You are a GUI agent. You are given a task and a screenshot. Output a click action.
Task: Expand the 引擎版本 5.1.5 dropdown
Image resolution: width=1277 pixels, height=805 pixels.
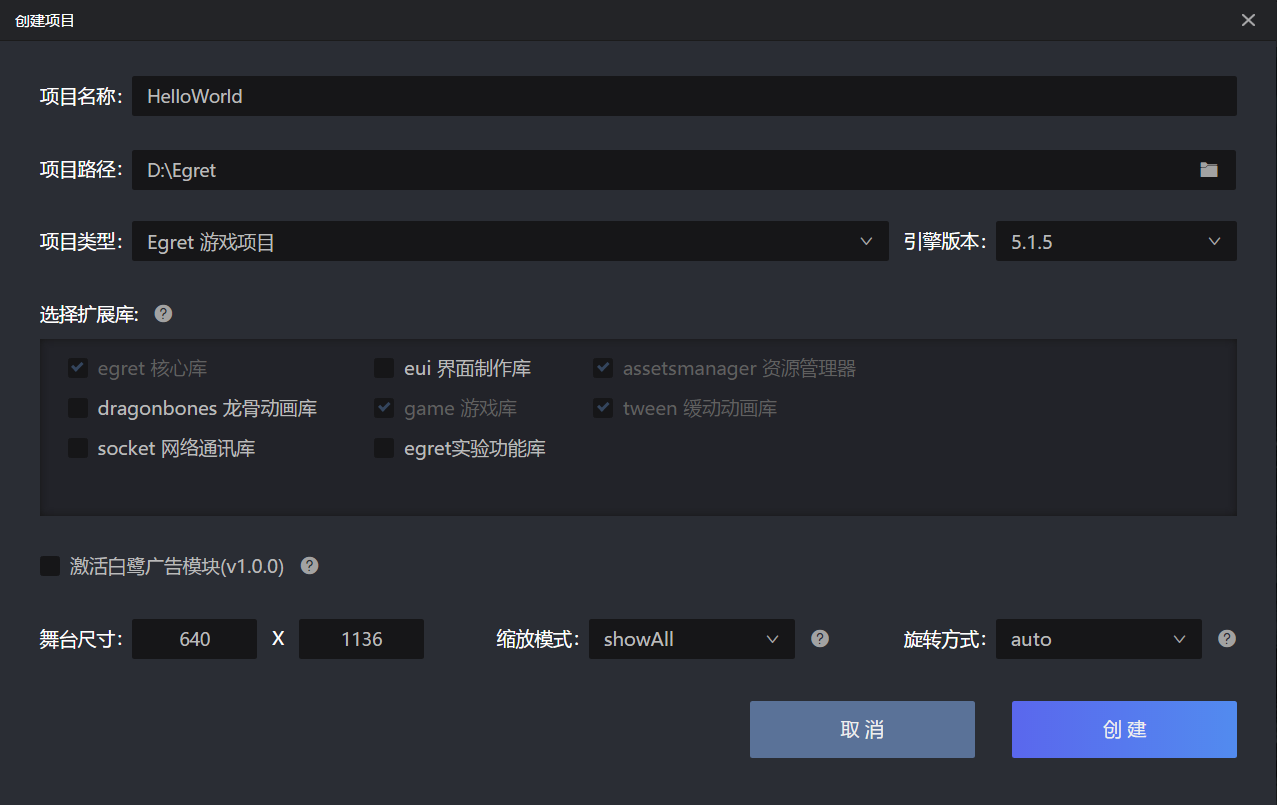click(1115, 241)
